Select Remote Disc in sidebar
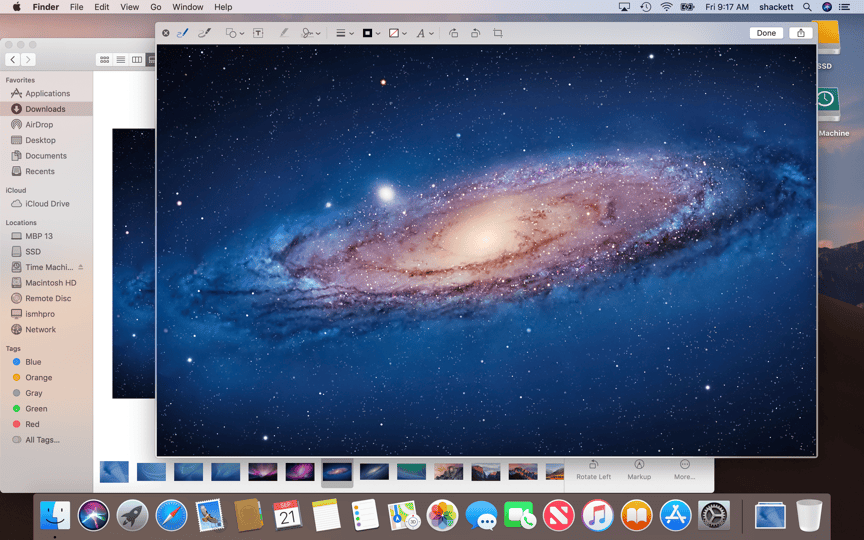Image resolution: width=864 pixels, height=540 pixels. [46, 298]
